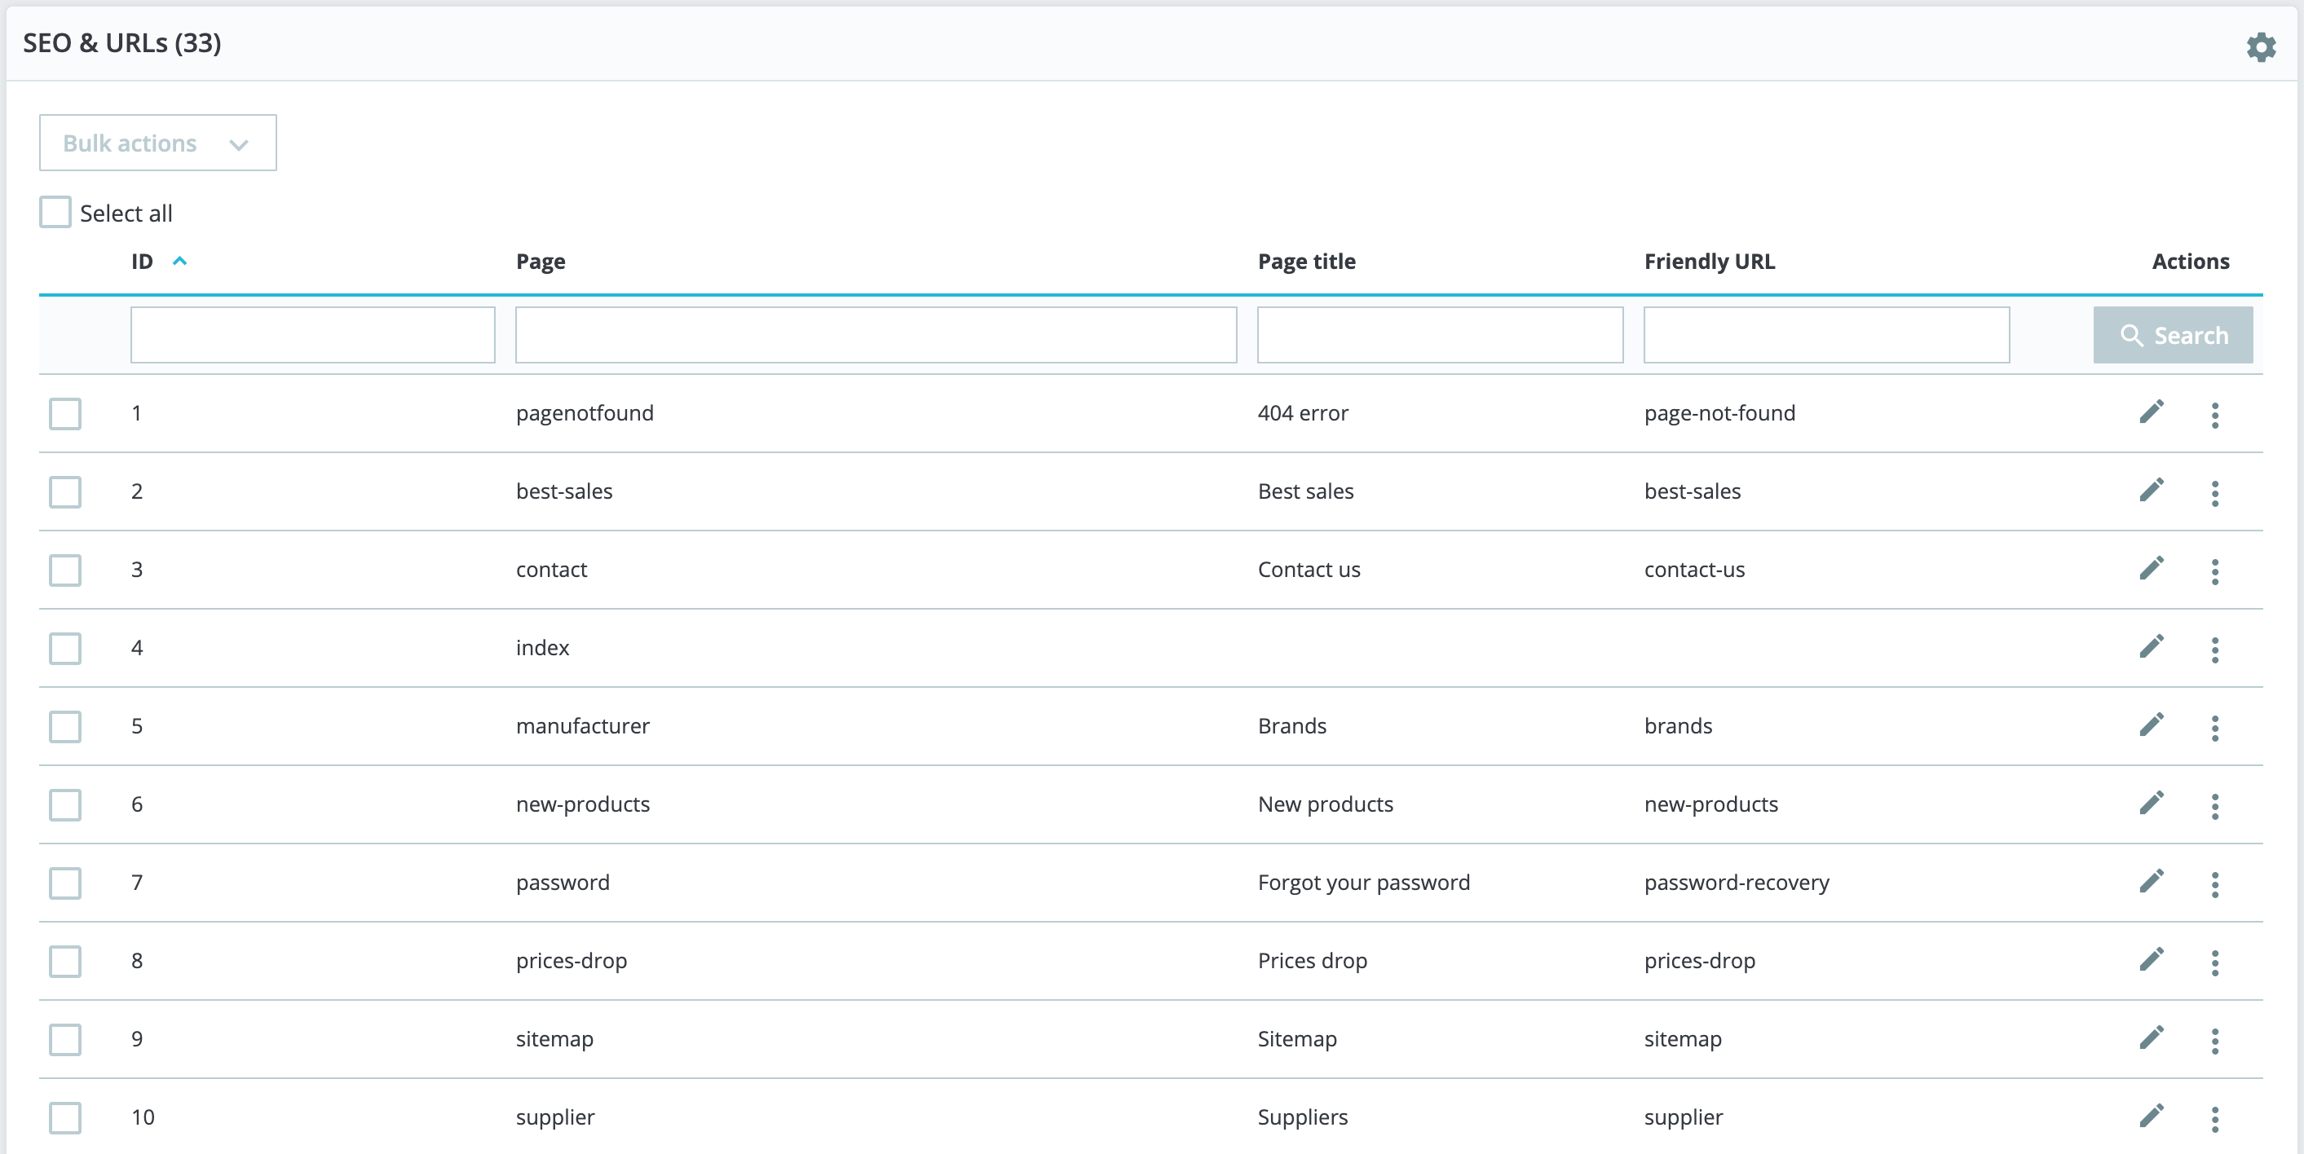Toggle the ID column sort arrow
This screenshot has width=2304, height=1154.
[x=180, y=261]
